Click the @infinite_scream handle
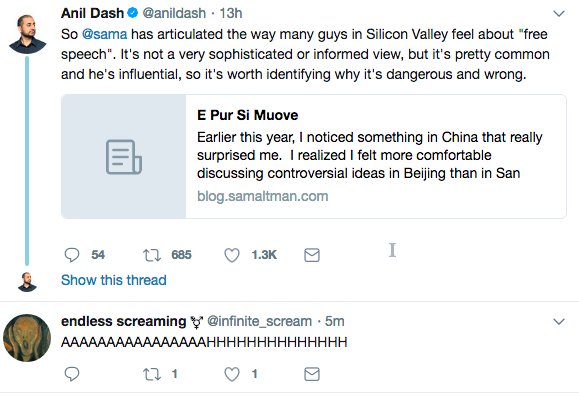This screenshot has width=579, height=396. point(259,321)
